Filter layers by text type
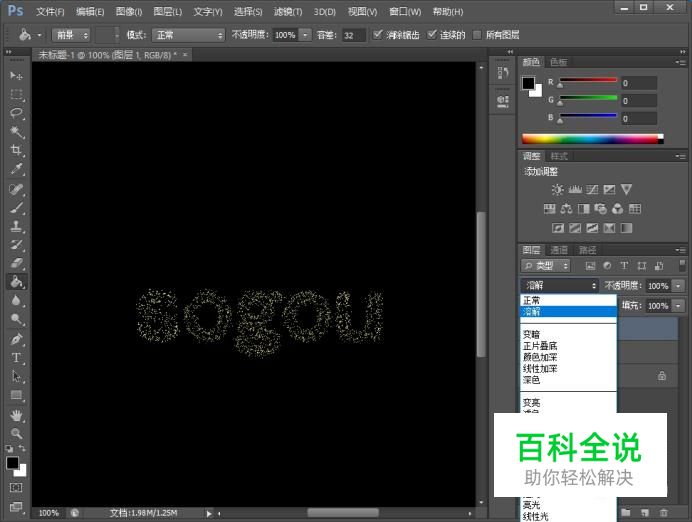 [x=624, y=266]
